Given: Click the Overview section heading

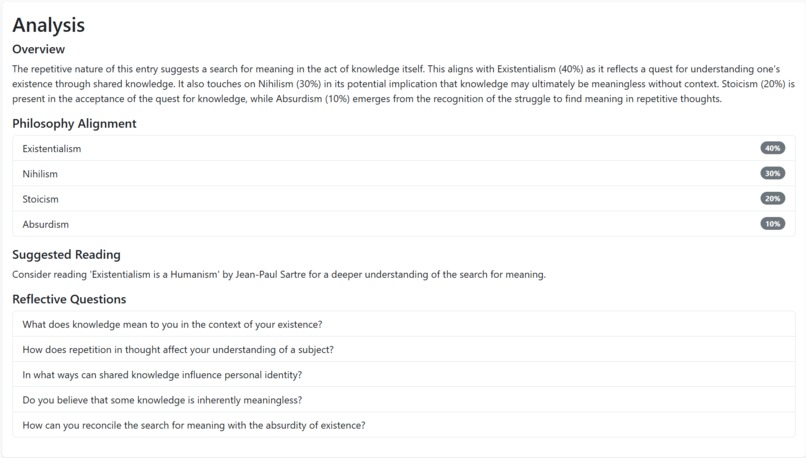Looking at the screenshot, I should tap(39, 49).
